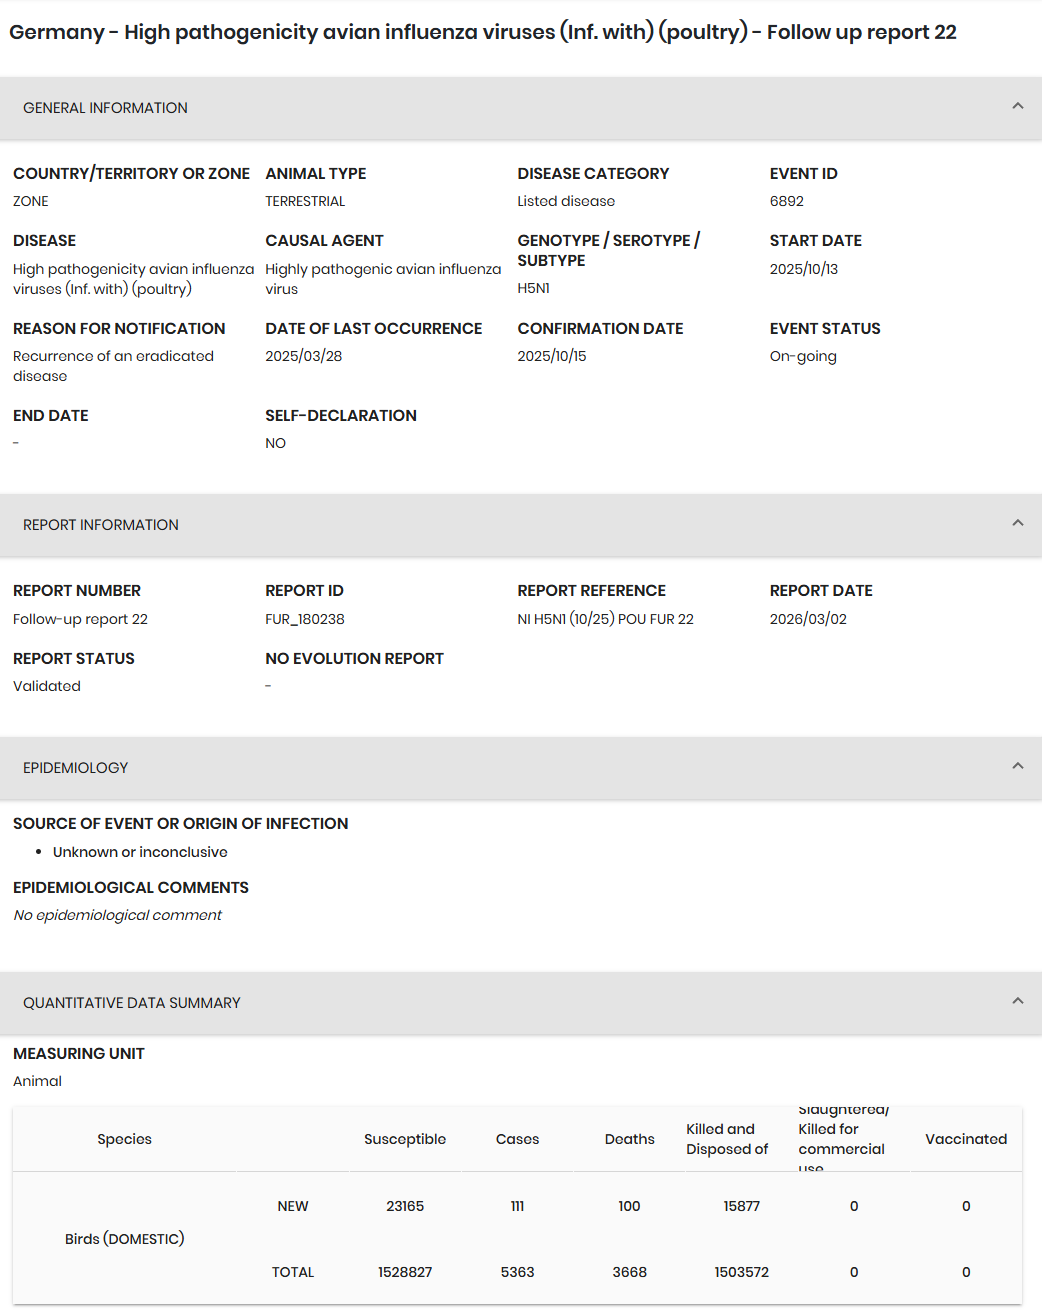Screen dimensions: 1042x1316
Task: Click the REPORT INFORMATION header label
Action: pos(101,525)
